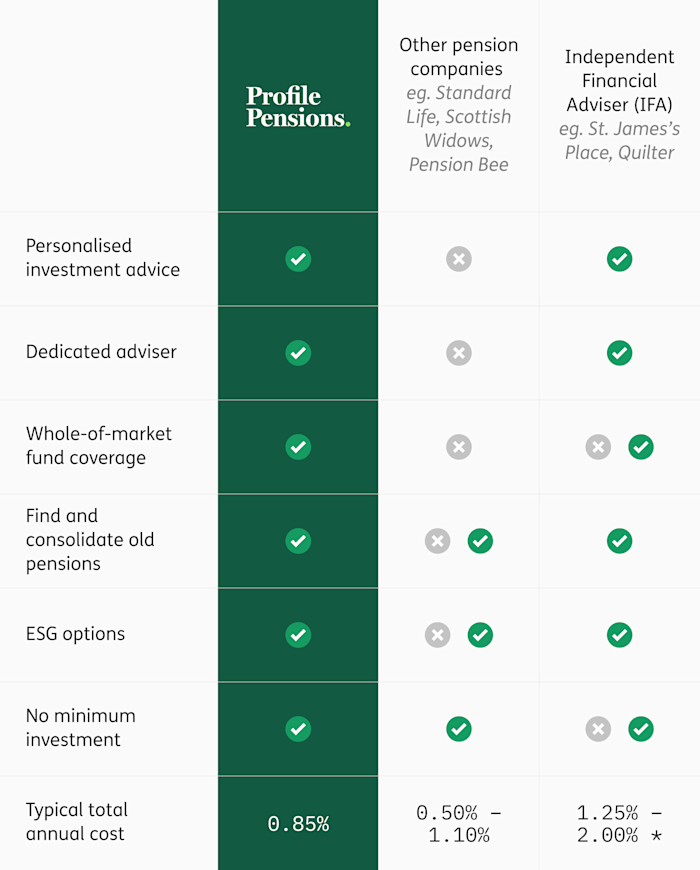Image resolution: width=700 pixels, height=870 pixels.
Task: Click Other companies checkmark for No minimum investment
Action: point(459,729)
